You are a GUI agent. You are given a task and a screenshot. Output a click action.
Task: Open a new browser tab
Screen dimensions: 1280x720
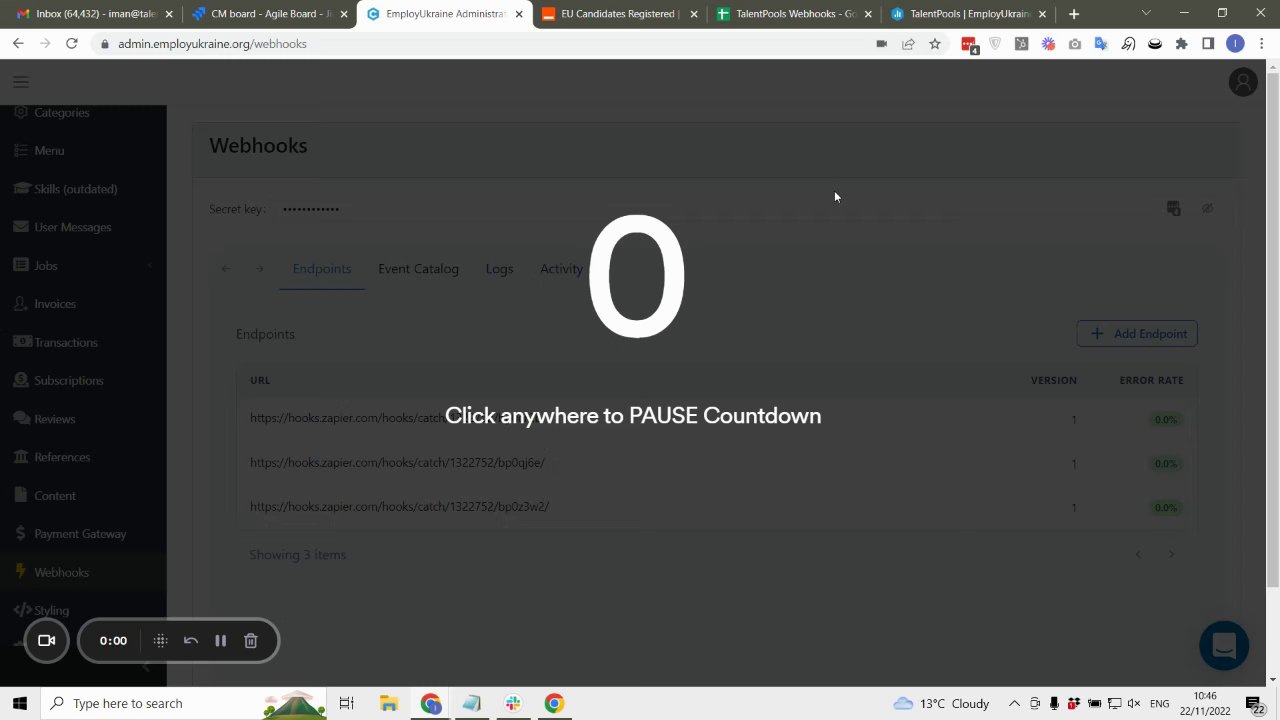coord(1074,14)
